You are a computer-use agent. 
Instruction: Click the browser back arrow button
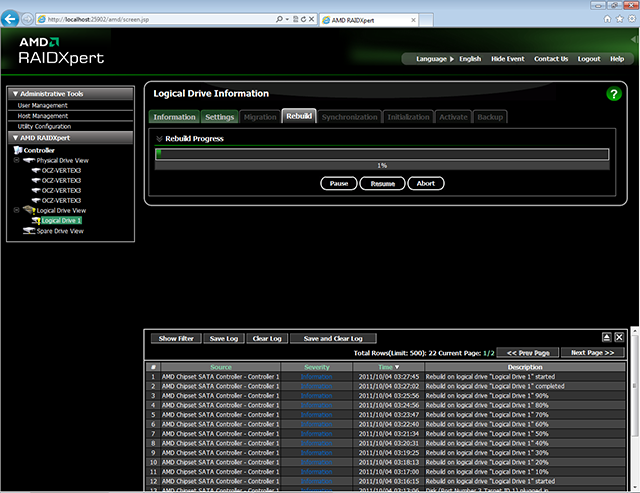tap(10, 19)
